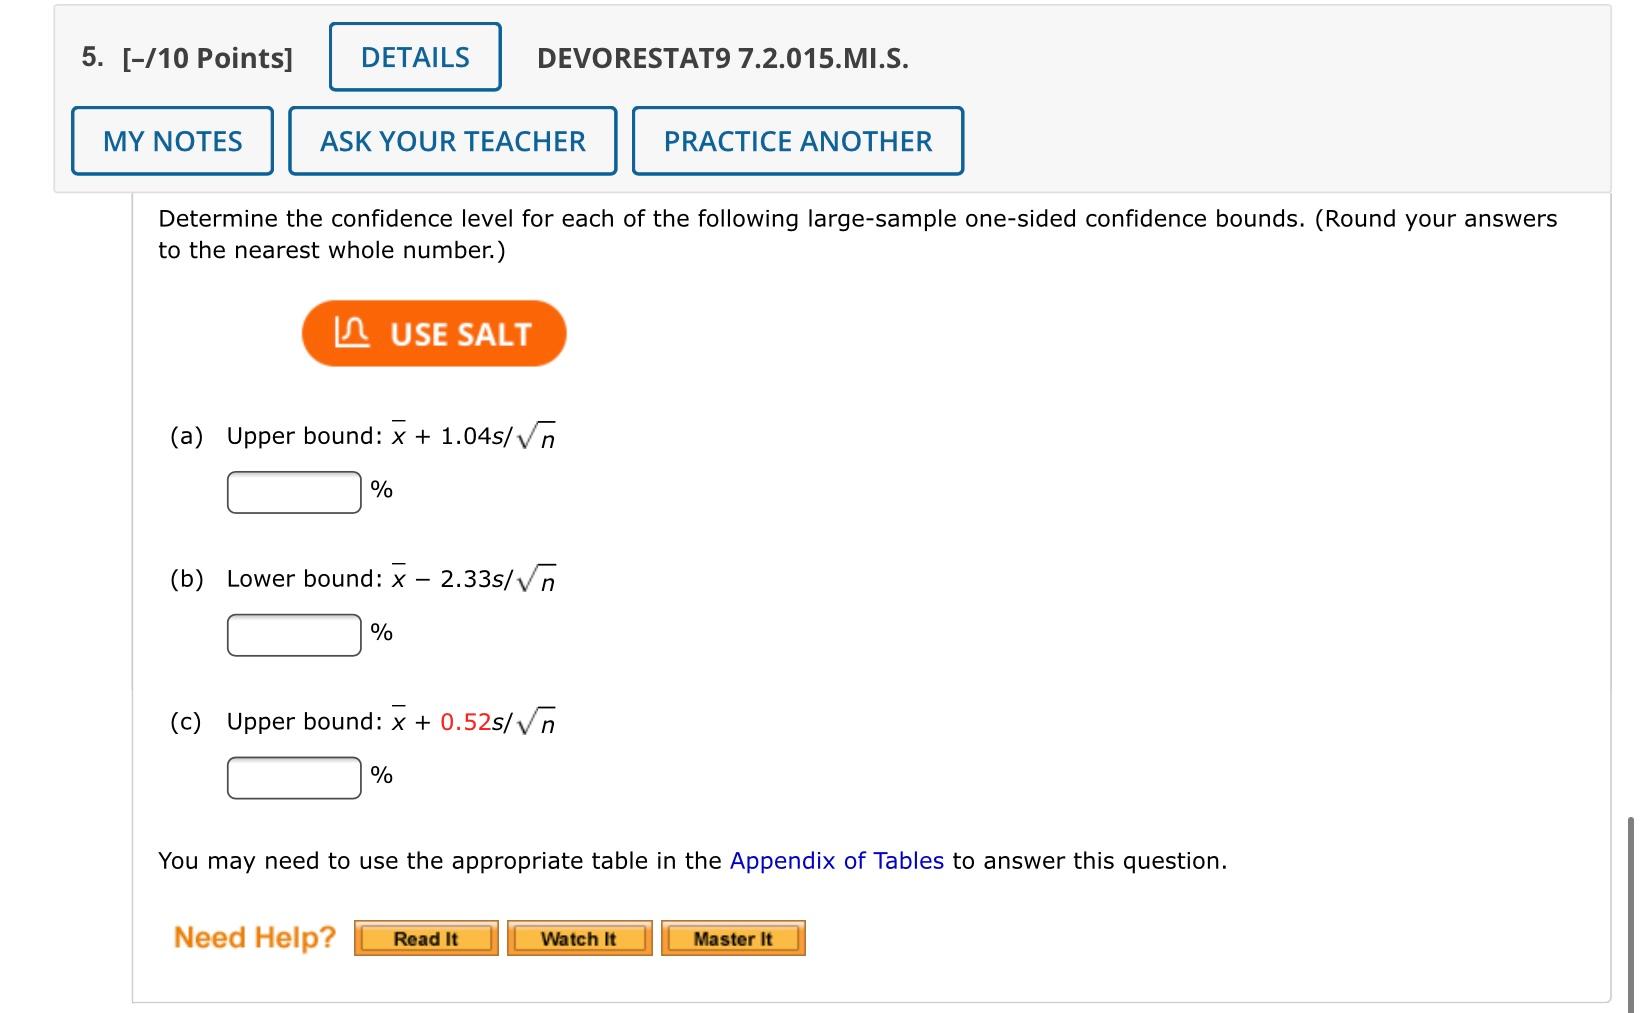Click the Master It tutorial icon

tap(733, 938)
